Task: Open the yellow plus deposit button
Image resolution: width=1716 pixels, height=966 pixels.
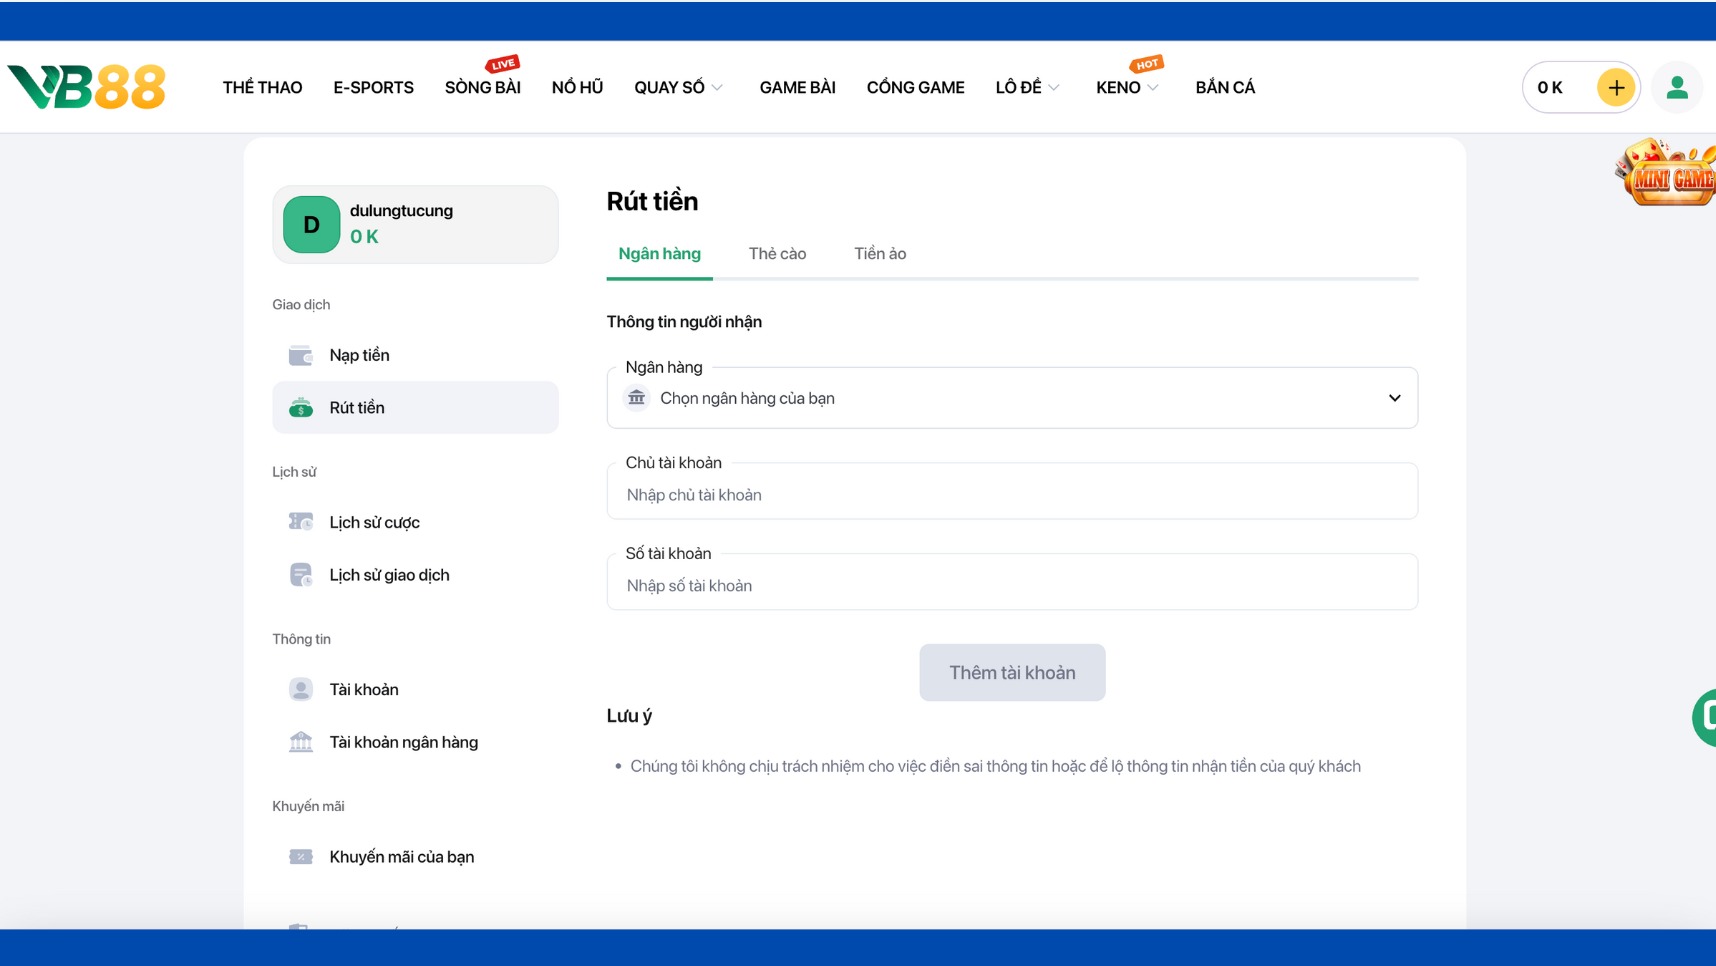Action: click(1615, 88)
